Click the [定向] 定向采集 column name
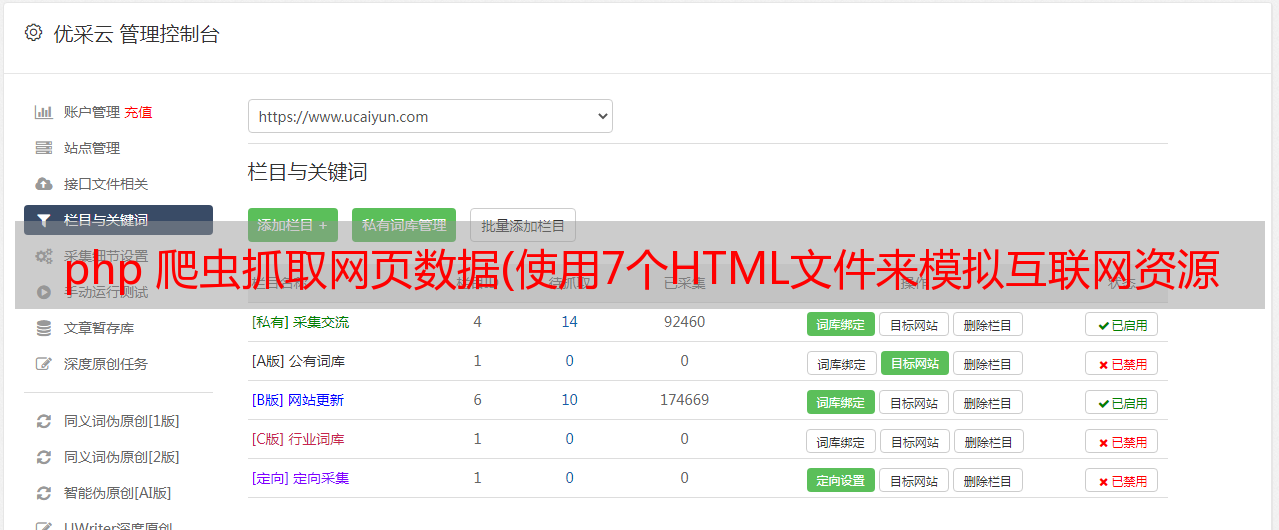The image size is (1279, 530). [x=300, y=478]
